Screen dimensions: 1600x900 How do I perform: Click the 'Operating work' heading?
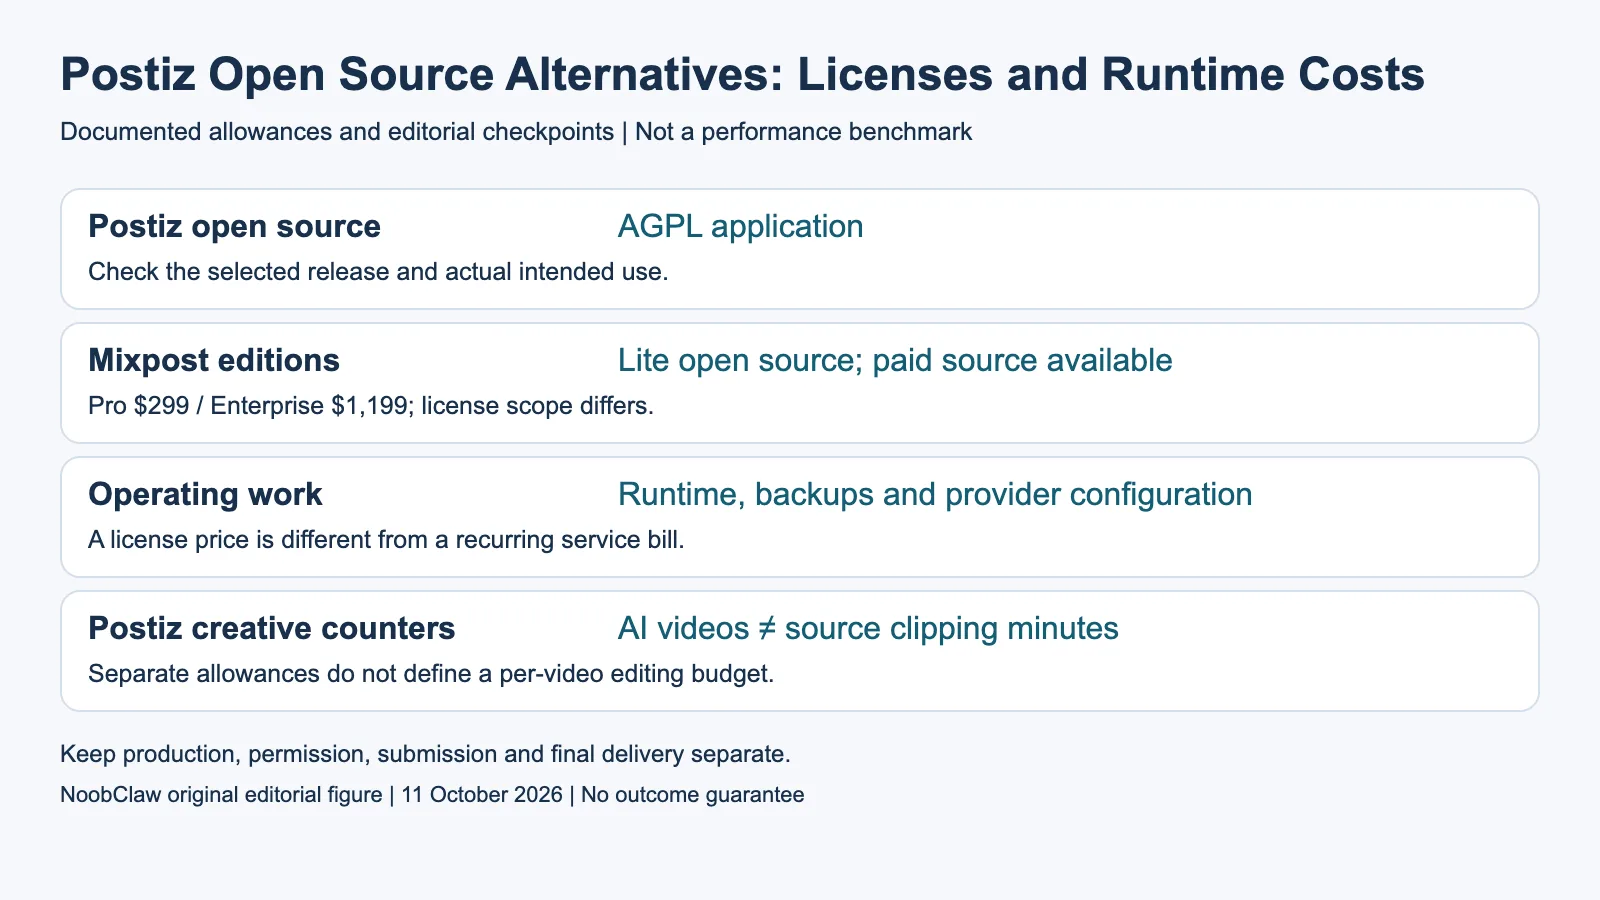click(x=205, y=495)
